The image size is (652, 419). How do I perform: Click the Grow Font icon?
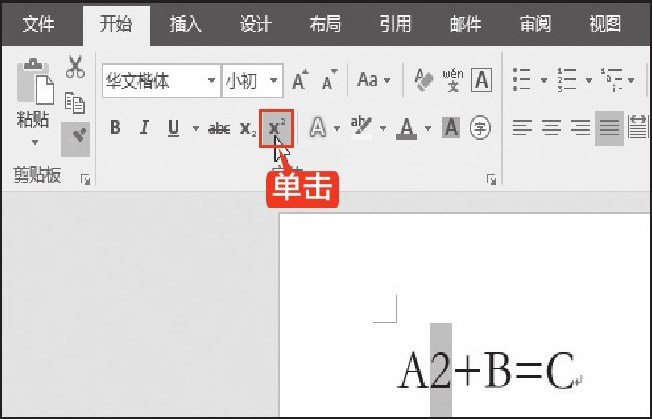pos(300,80)
